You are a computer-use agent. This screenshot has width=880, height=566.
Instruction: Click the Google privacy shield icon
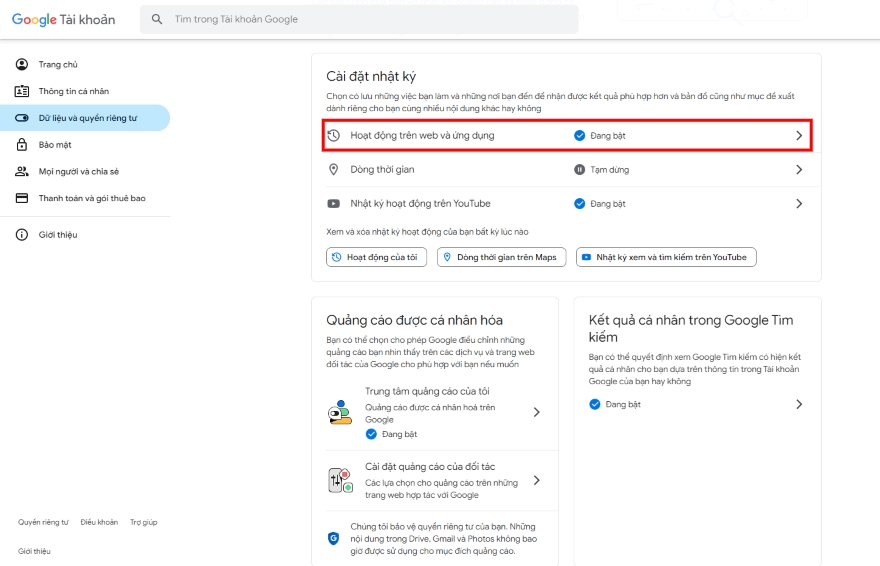(334, 538)
